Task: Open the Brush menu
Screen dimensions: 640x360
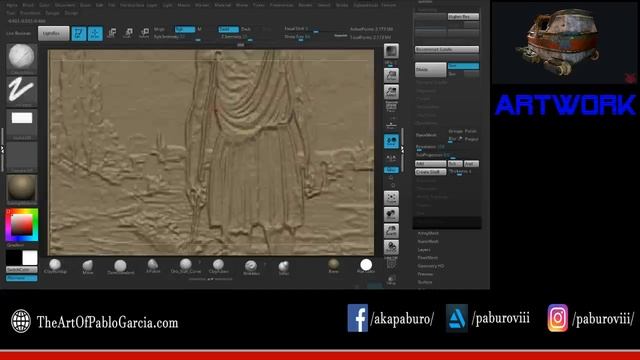Action: 28,5
